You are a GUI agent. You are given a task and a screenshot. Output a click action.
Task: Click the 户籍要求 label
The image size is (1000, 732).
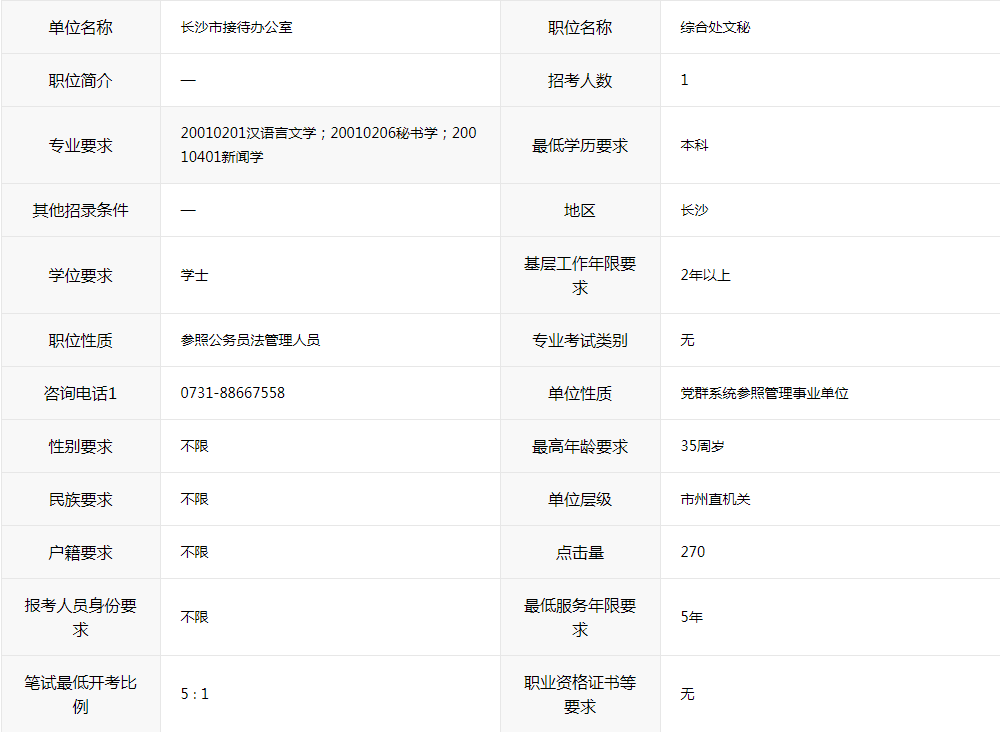pyautogui.click(x=80, y=552)
